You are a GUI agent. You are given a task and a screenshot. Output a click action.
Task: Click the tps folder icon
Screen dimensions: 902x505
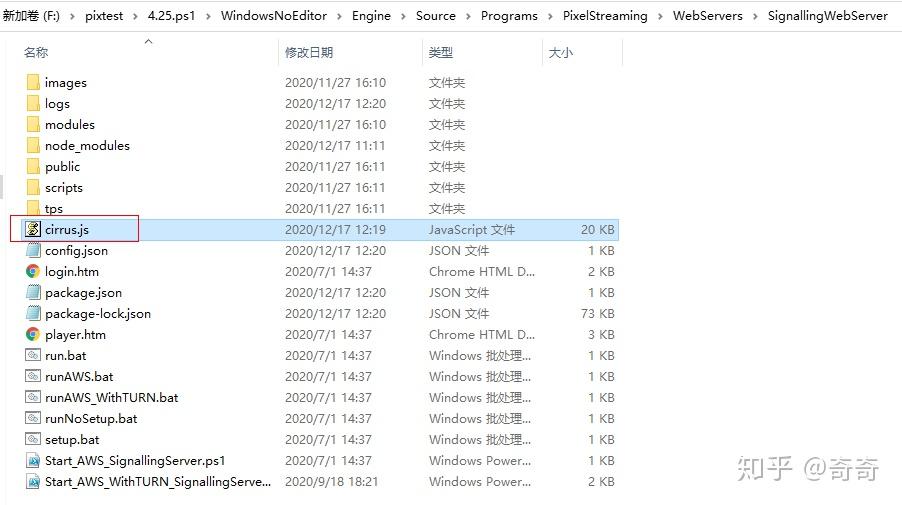click(33, 208)
